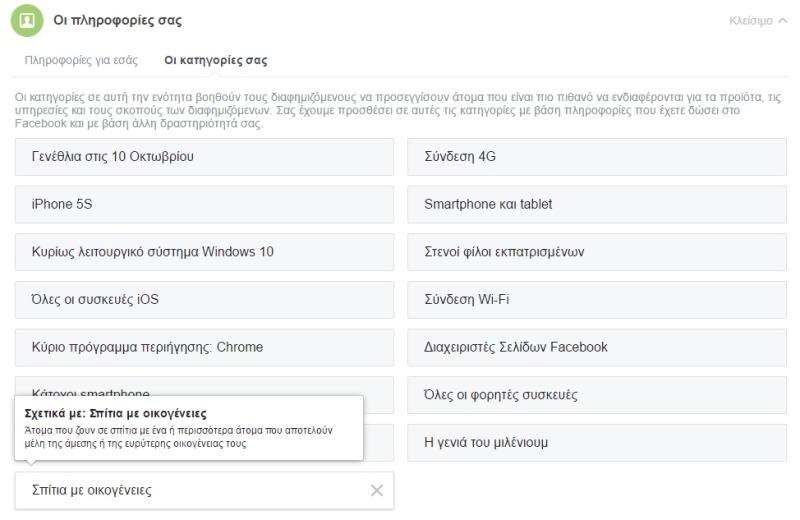Click Η γενιά του μιλένιουμ category

coord(596,442)
